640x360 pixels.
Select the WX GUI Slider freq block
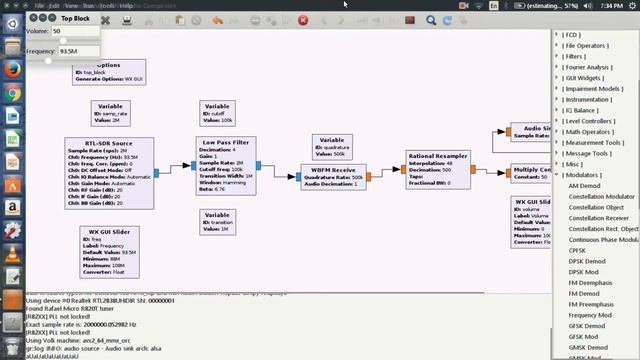tap(109, 252)
